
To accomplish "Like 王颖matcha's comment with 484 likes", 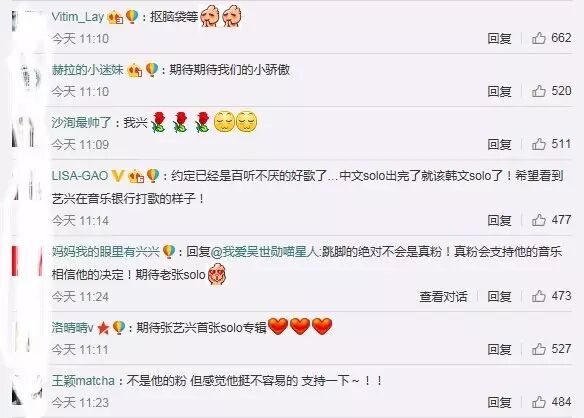I will click(539, 402).
